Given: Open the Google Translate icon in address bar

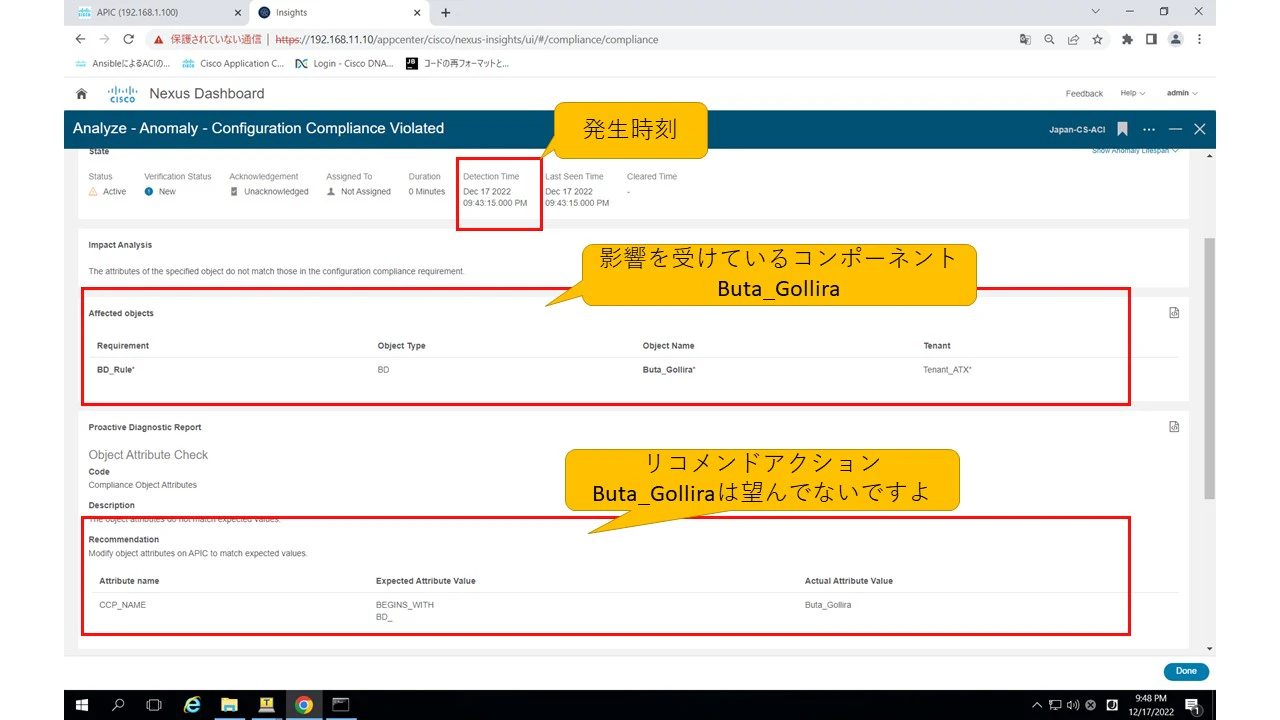Looking at the screenshot, I should (x=1025, y=39).
